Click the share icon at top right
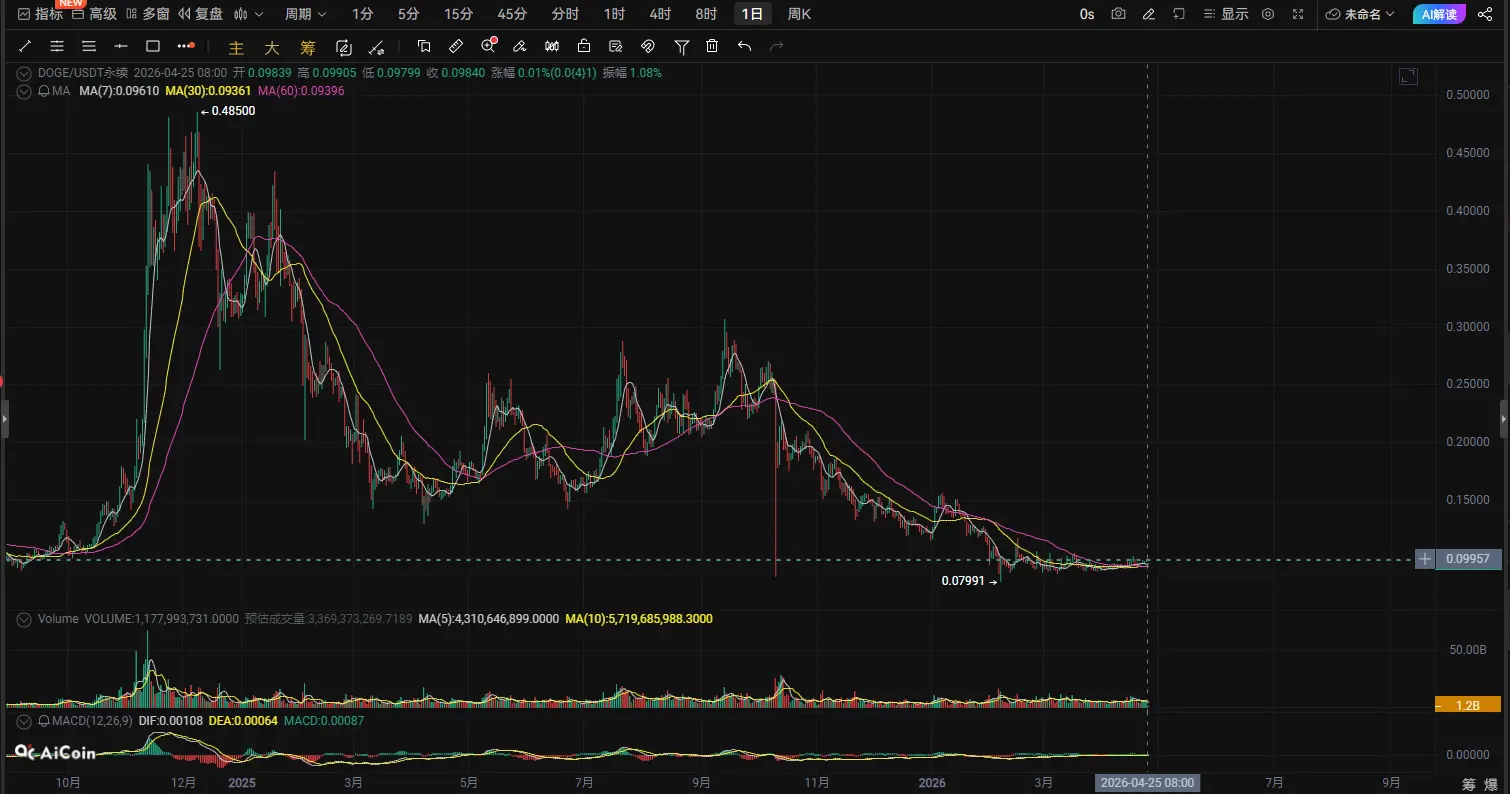Image resolution: width=1510 pixels, height=794 pixels. click(1485, 14)
